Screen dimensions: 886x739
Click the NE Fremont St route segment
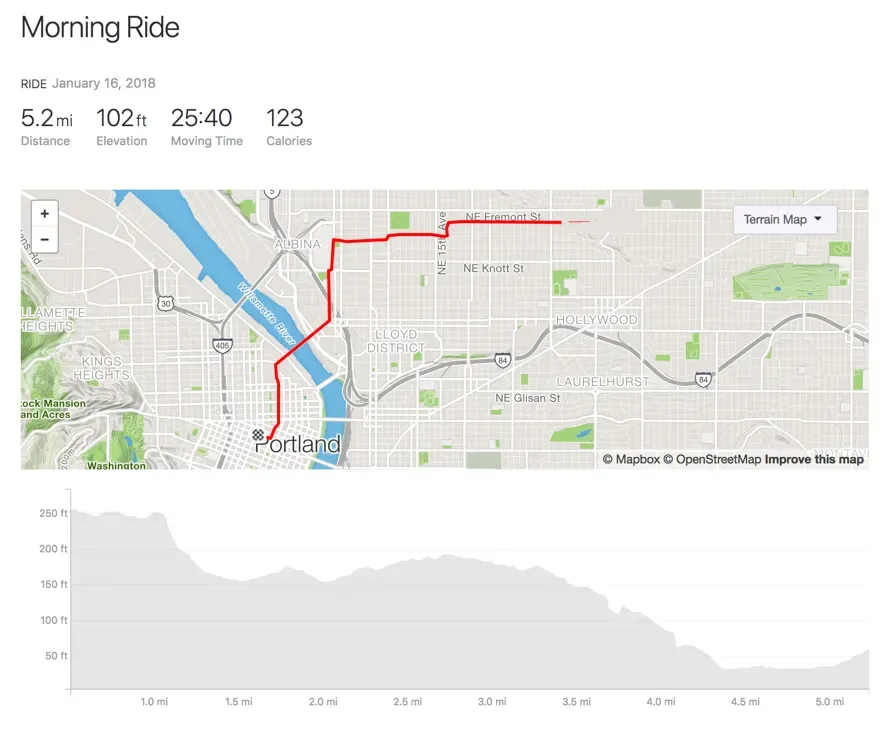[x=500, y=222]
